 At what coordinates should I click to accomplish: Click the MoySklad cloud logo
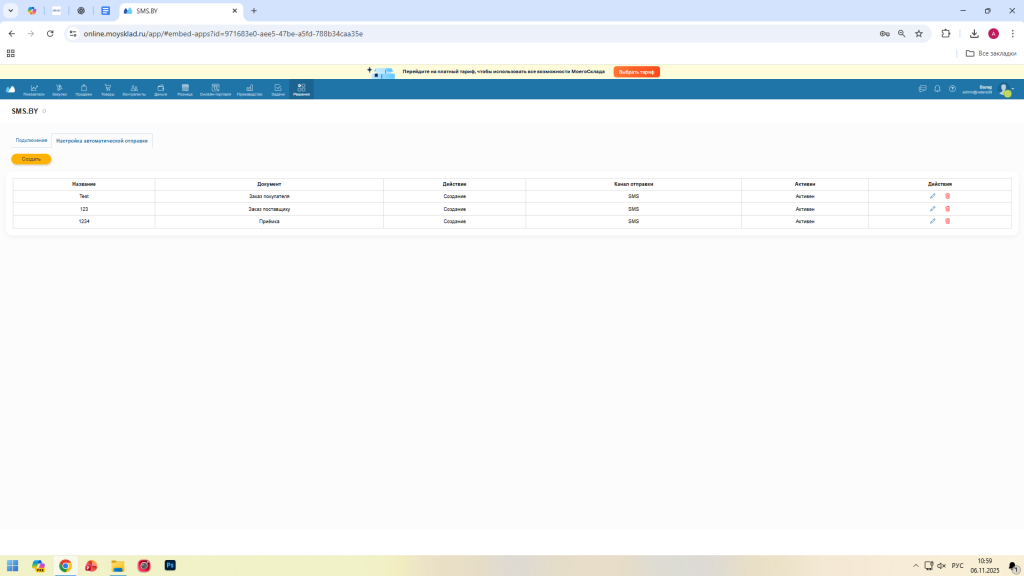point(11,90)
